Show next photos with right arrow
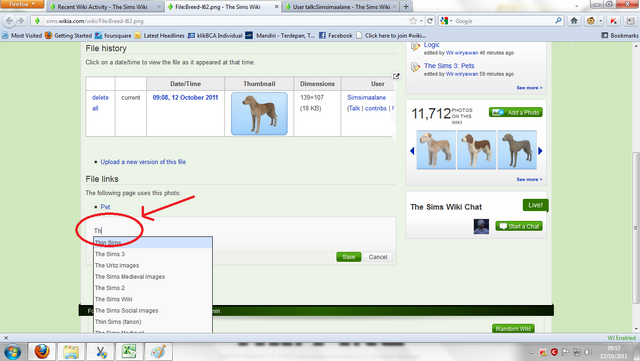640x361 pixels. 540,151
